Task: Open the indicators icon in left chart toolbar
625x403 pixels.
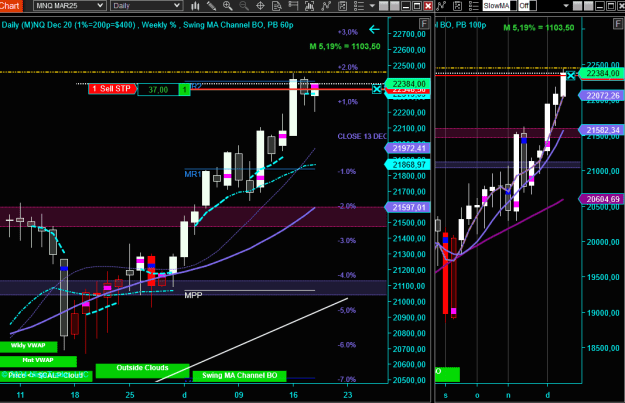Action: coord(309,6)
